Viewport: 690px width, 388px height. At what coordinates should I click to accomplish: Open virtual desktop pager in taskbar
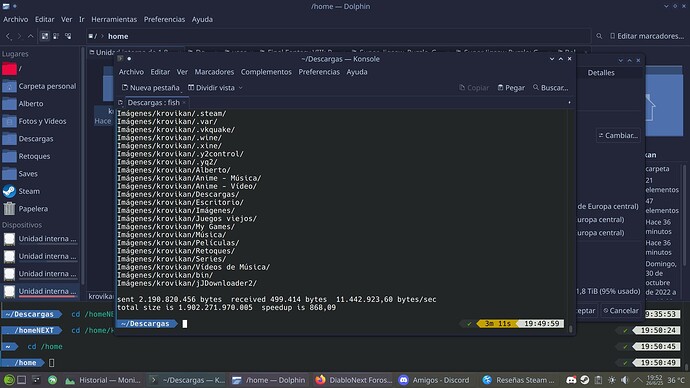click(21, 380)
